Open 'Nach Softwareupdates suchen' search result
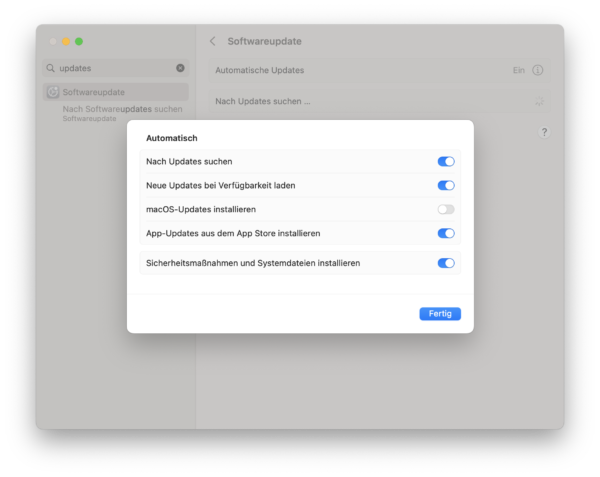The image size is (600, 477). coord(122,113)
